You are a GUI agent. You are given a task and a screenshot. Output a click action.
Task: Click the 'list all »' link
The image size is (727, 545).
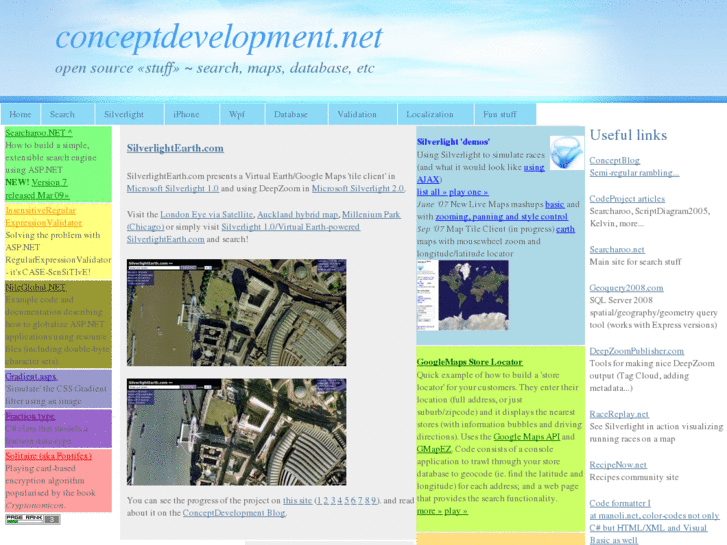click(x=432, y=192)
